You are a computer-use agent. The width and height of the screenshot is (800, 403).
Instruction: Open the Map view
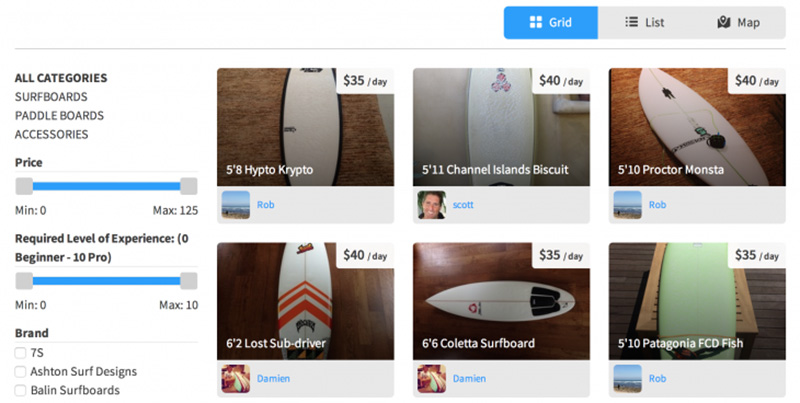coord(738,22)
